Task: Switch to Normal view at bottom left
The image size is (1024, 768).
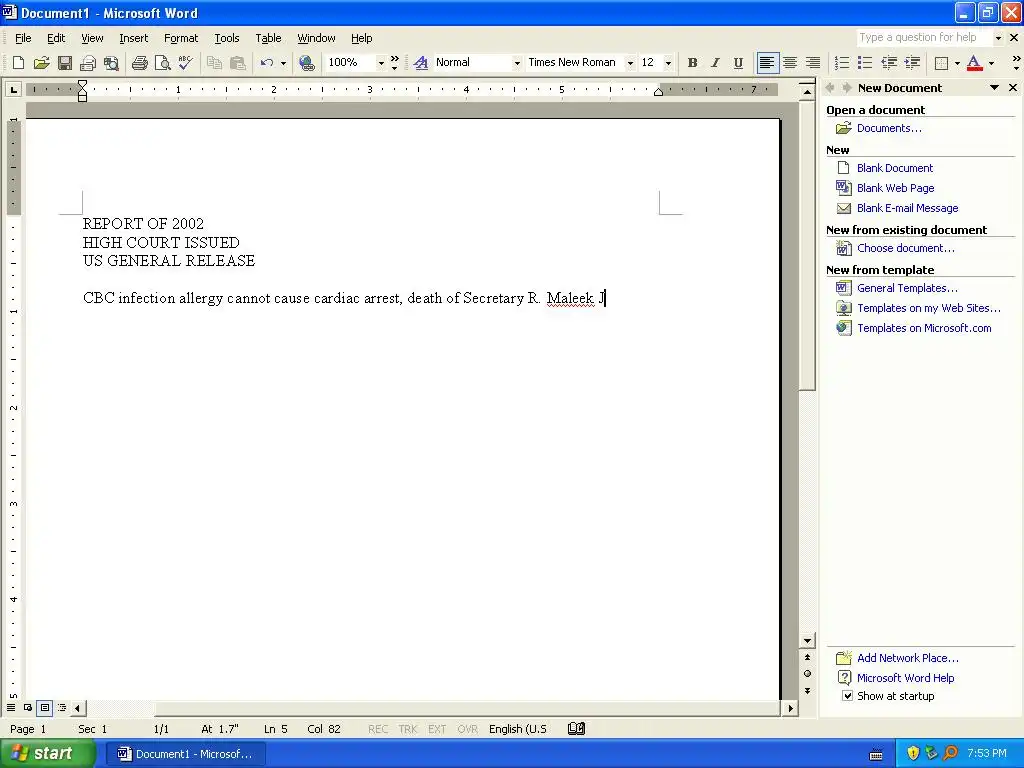Action: [x=10, y=707]
